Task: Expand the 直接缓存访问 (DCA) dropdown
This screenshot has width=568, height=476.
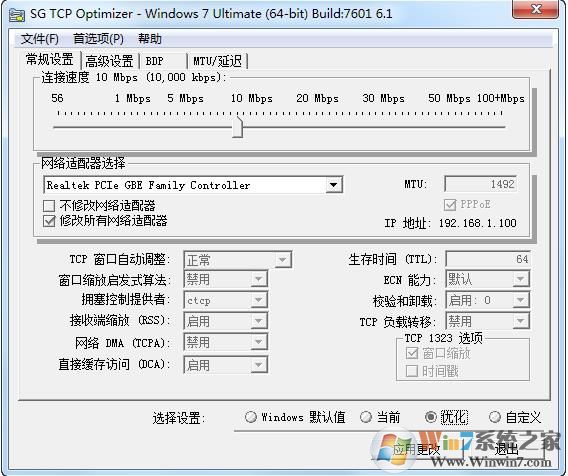Action: pyautogui.click(x=259, y=365)
